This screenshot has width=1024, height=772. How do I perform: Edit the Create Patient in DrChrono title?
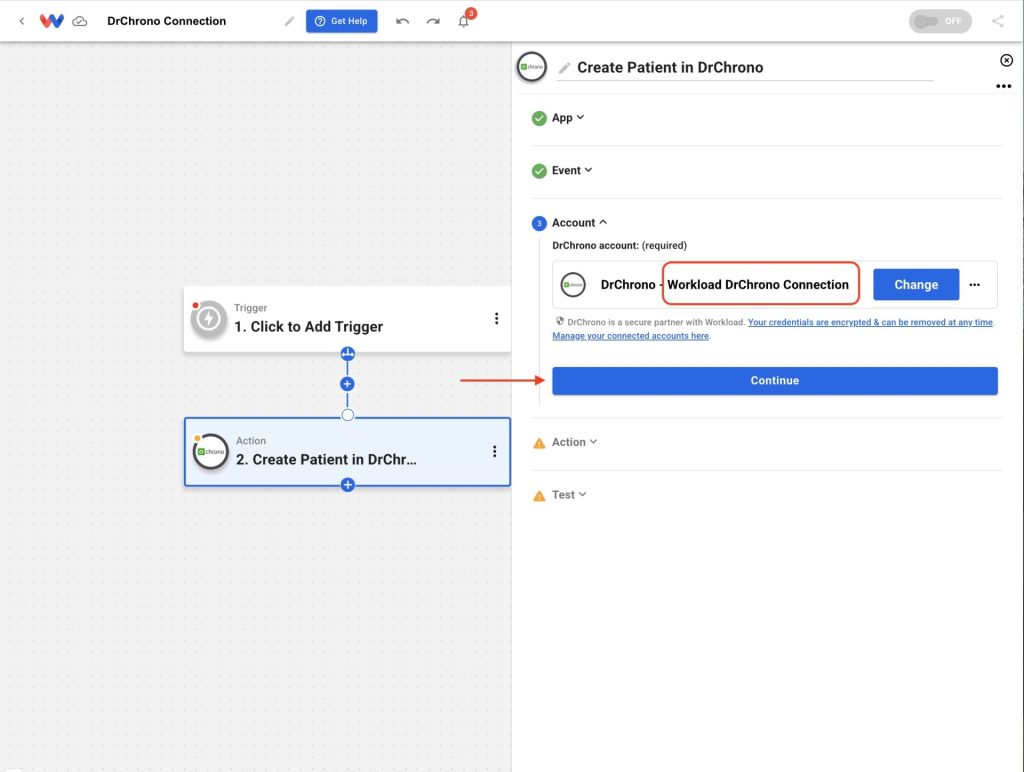click(x=670, y=67)
